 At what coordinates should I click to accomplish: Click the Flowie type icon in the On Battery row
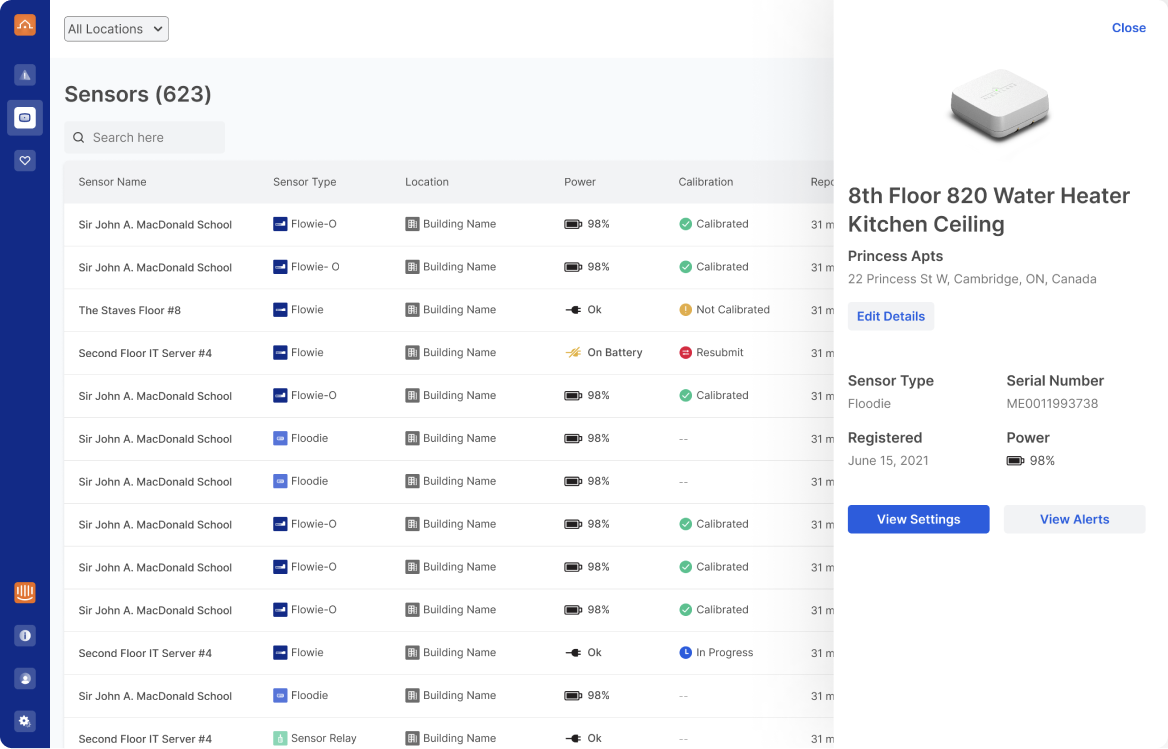point(280,353)
